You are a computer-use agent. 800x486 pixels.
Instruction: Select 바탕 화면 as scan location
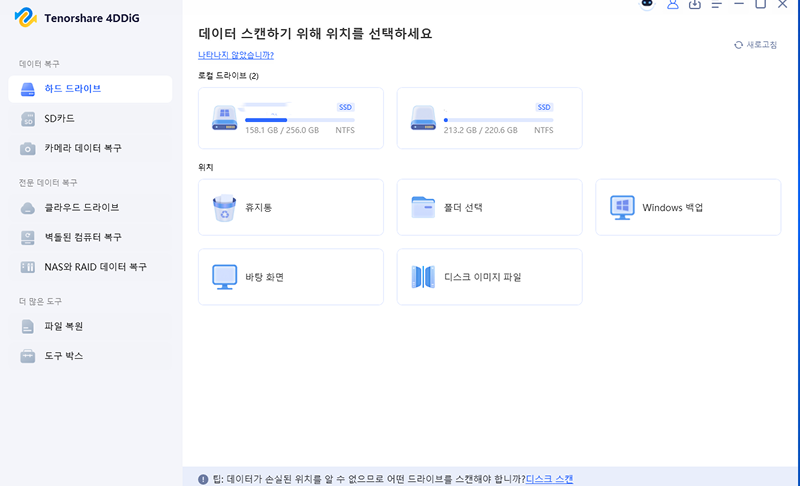pyautogui.click(x=291, y=277)
